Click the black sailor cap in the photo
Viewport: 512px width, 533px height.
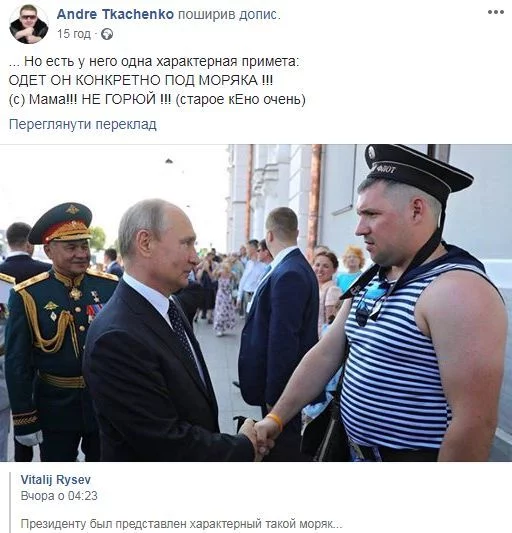[417, 170]
